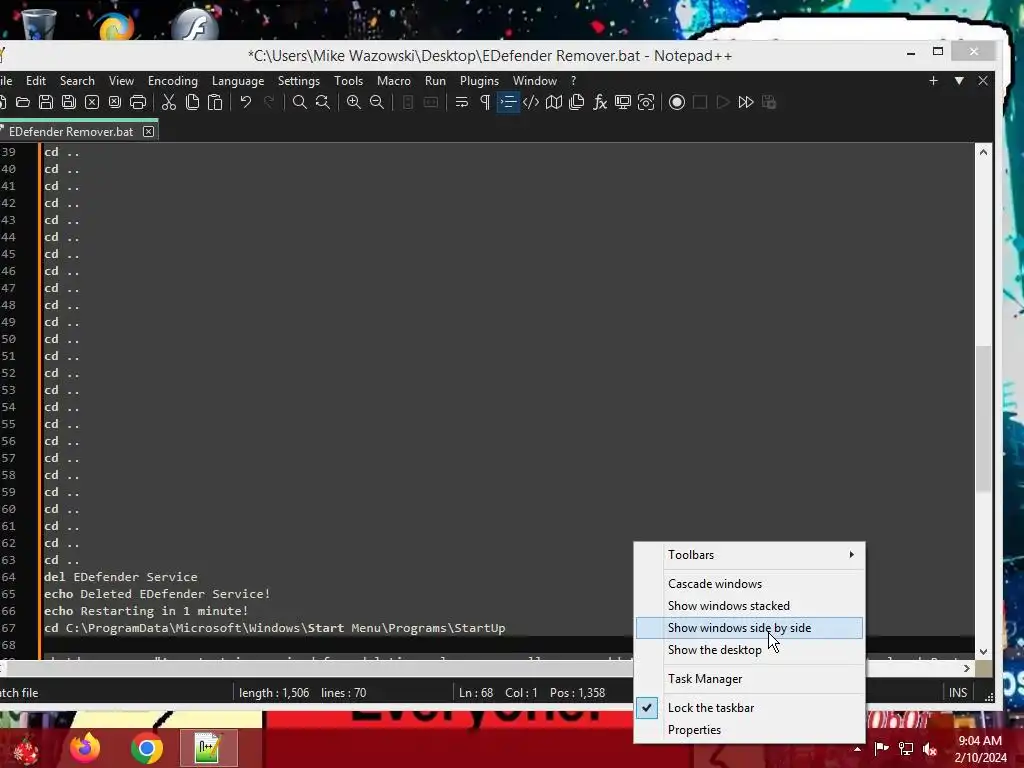Screen dimensions: 1024x768
Task: Open the Plugins menu
Action: tap(479, 81)
